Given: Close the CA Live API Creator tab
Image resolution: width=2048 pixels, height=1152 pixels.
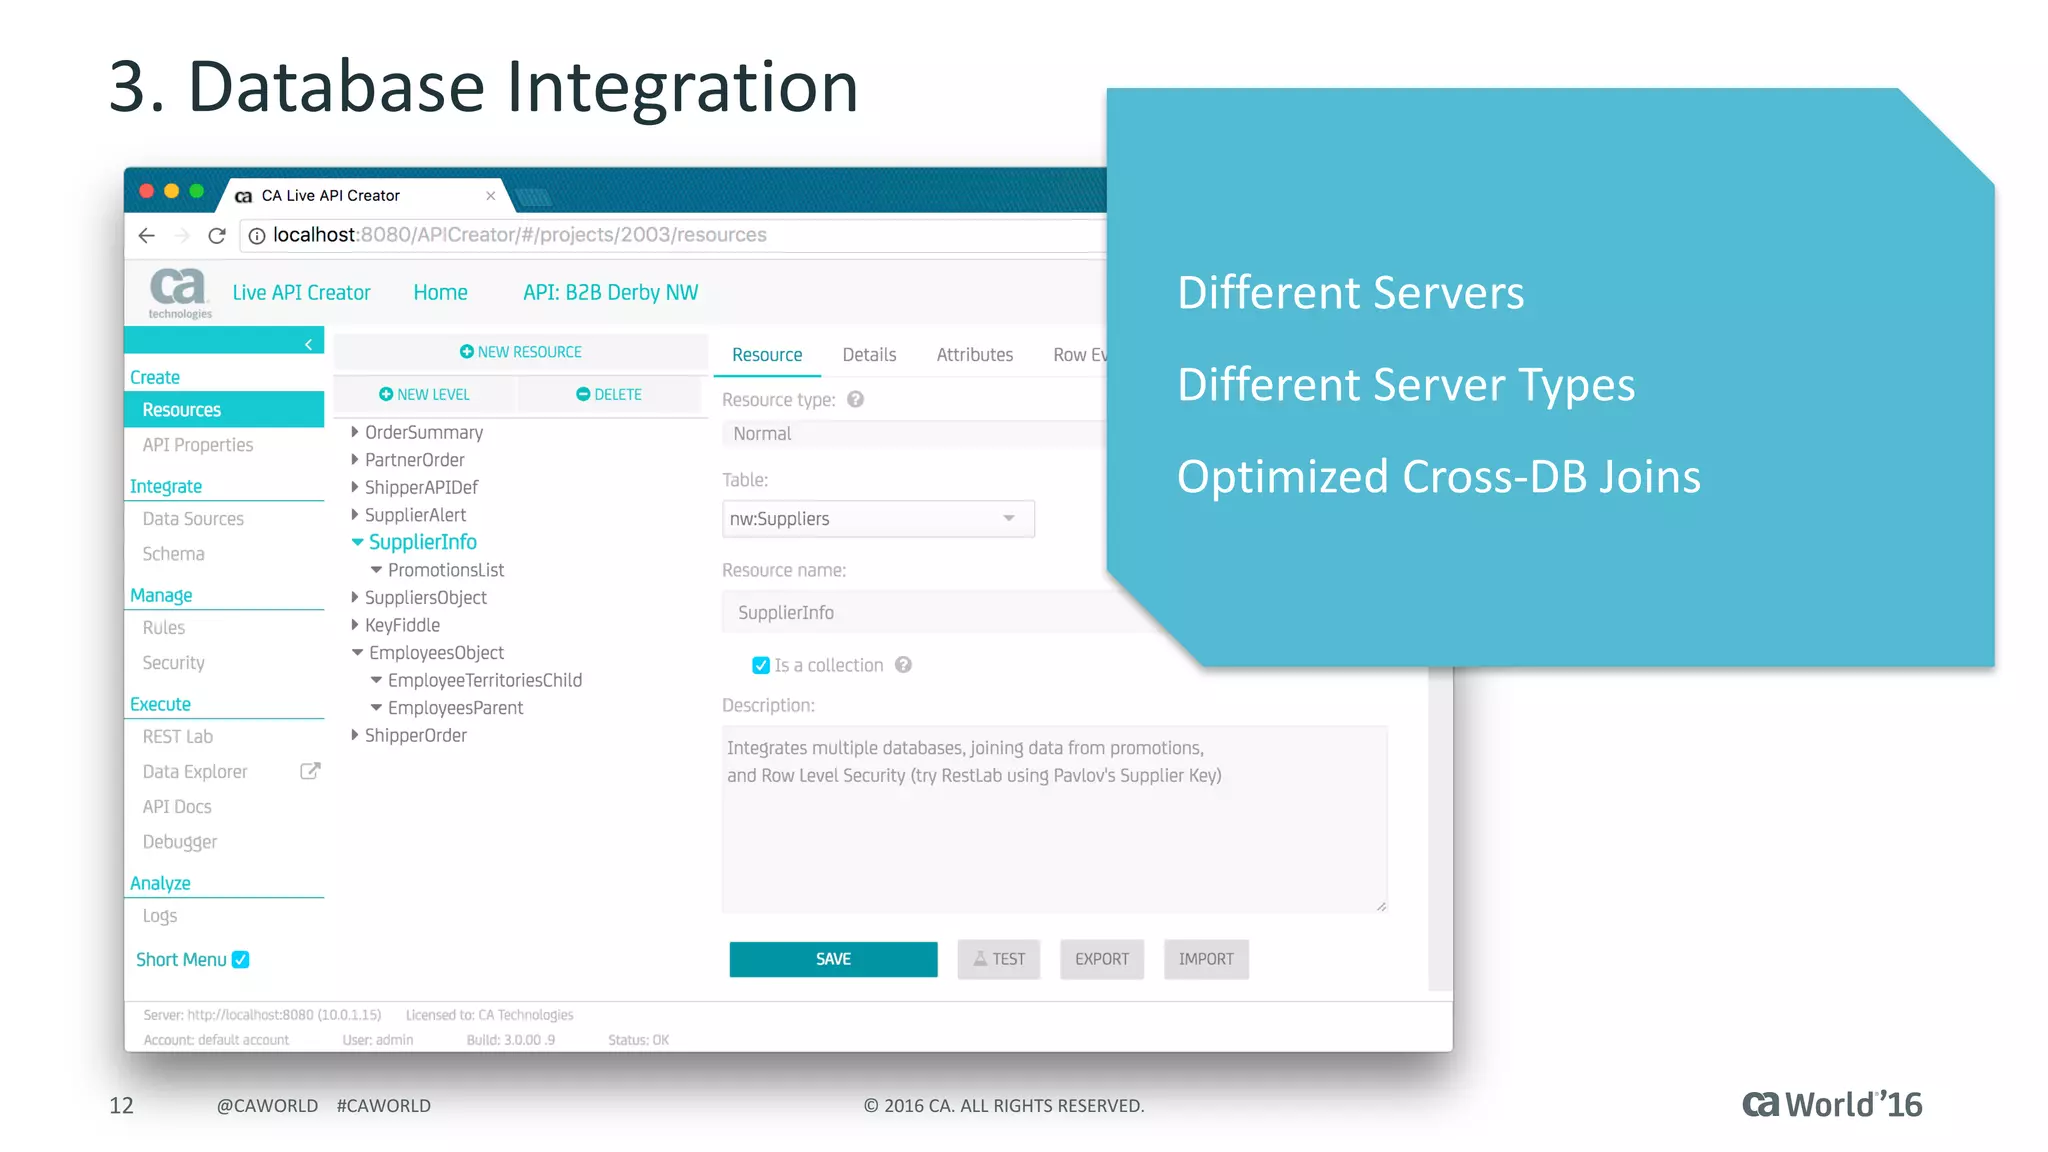Looking at the screenshot, I should click(491, 196).
